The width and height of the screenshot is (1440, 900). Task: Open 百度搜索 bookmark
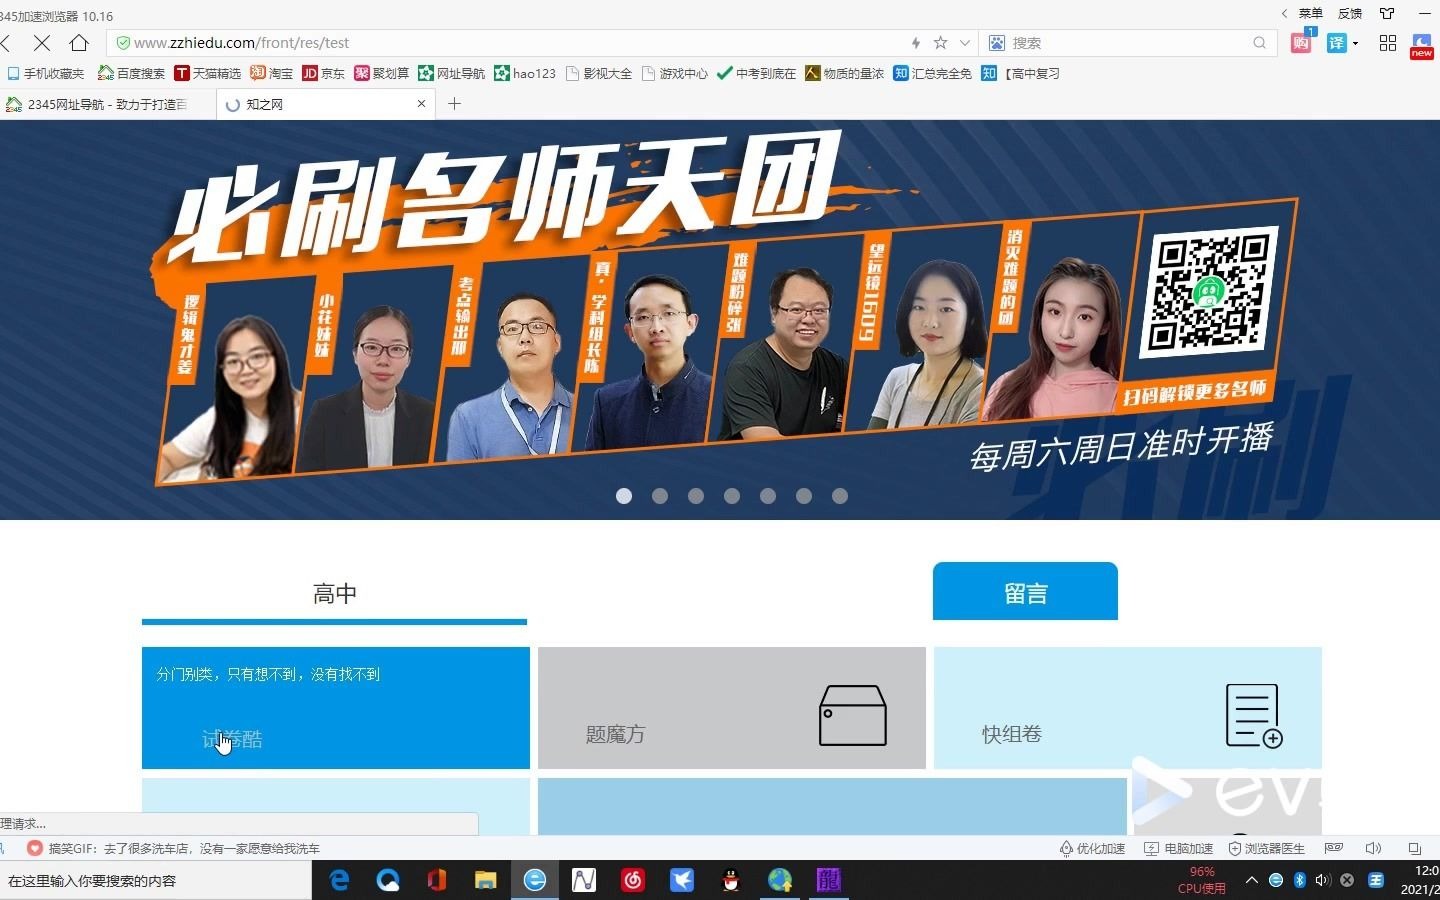click(x=131, y=73)
